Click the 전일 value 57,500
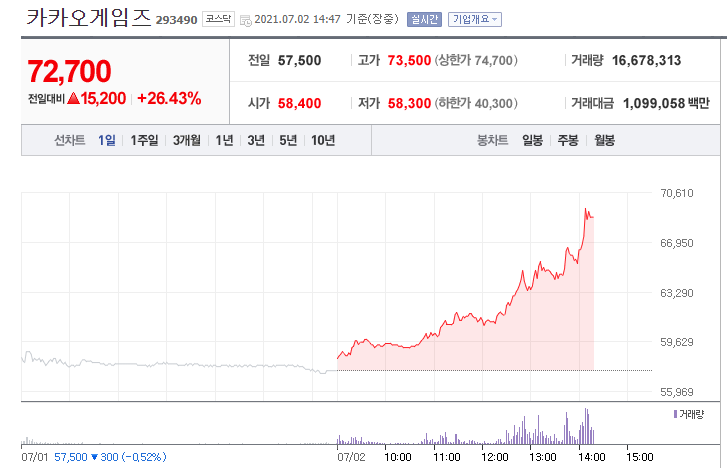 tap(300, 60)
